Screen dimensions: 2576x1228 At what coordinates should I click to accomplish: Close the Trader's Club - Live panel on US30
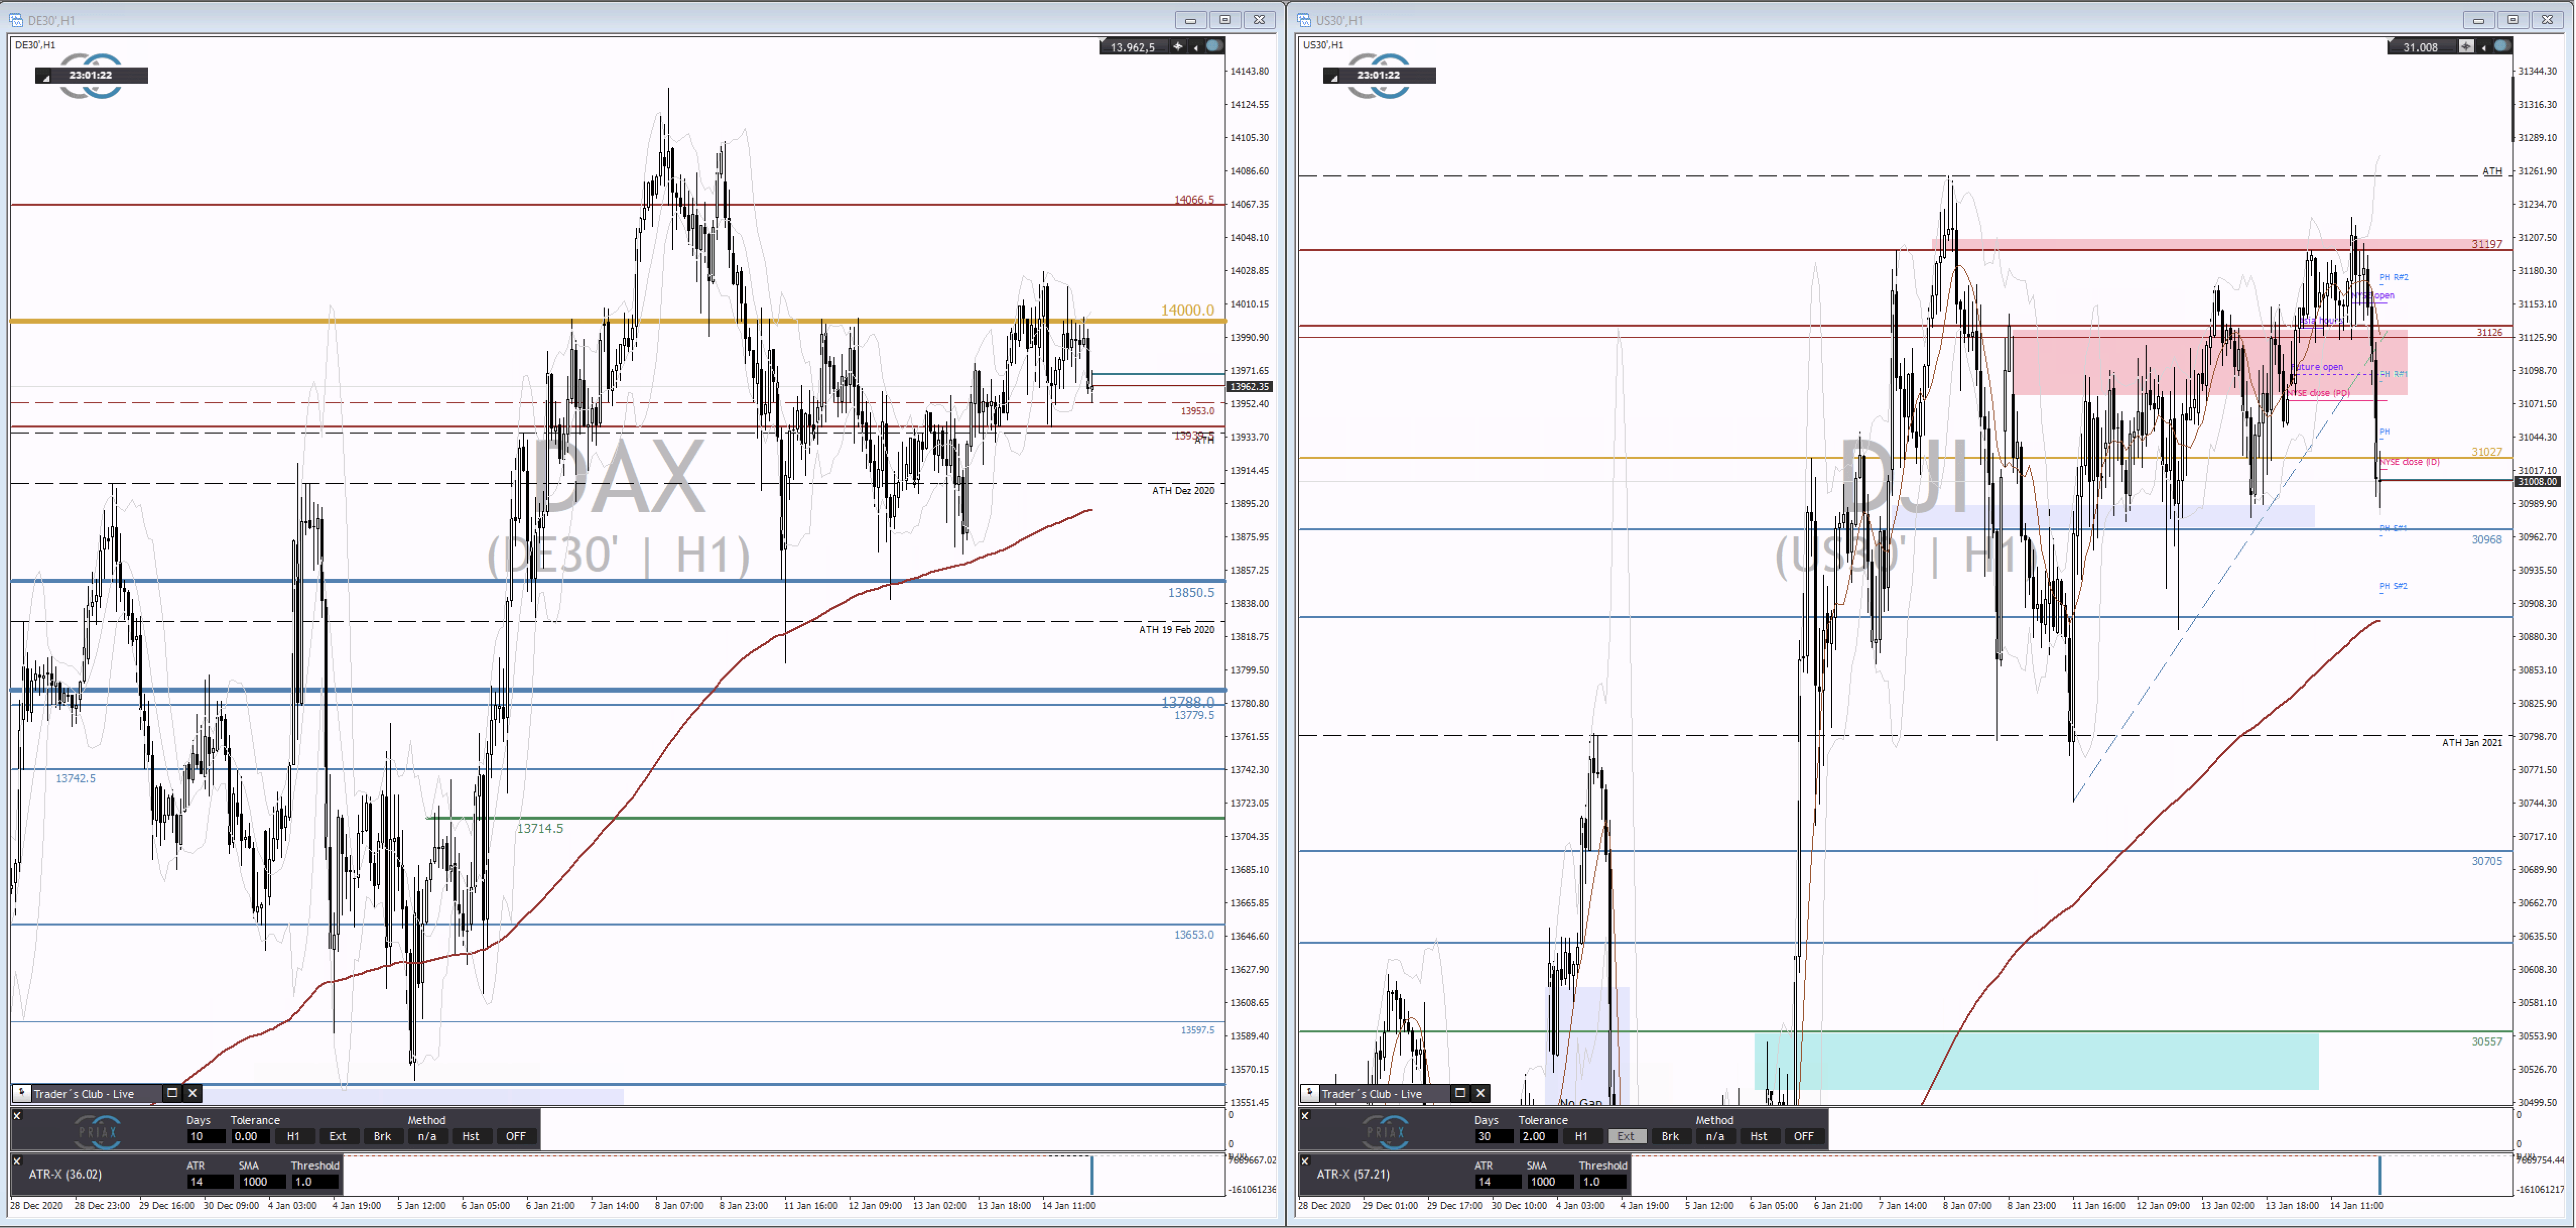tap(1481, 1093)
